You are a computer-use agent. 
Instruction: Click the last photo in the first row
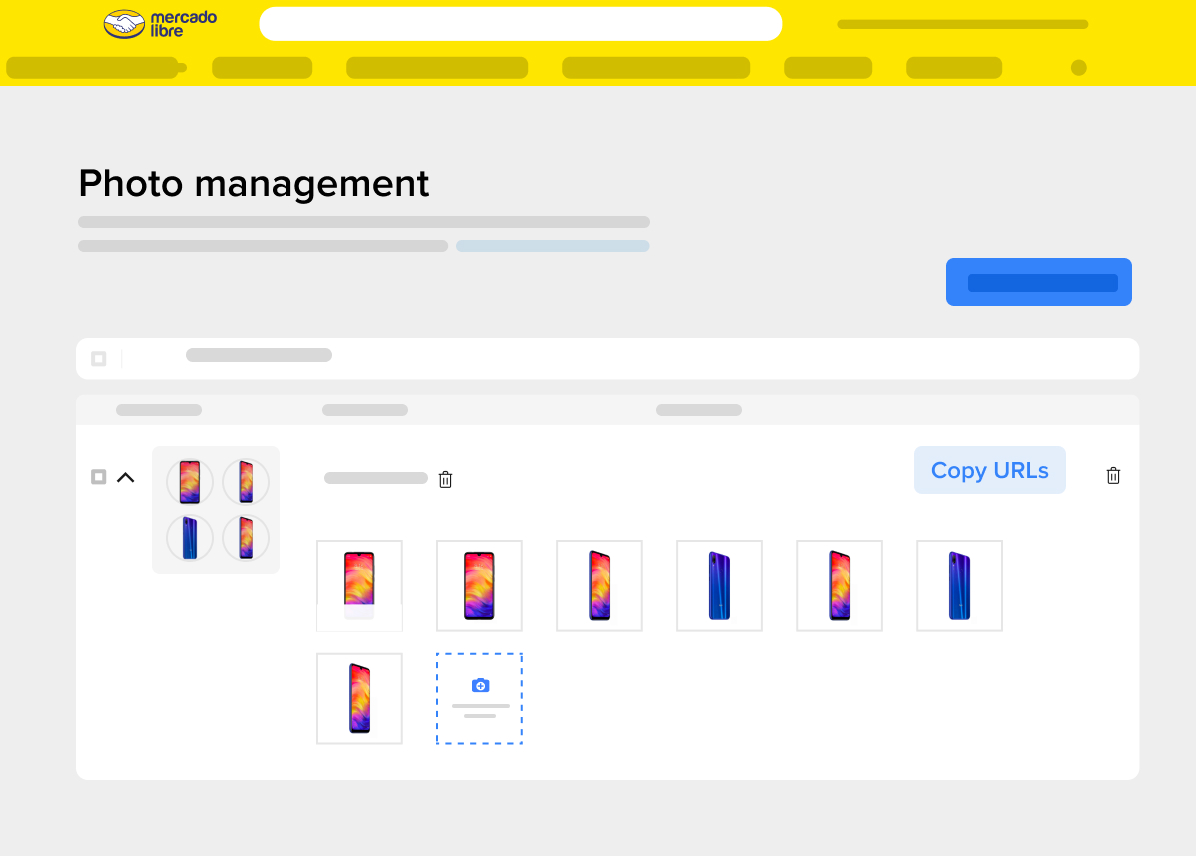click(x=959, y=585)
